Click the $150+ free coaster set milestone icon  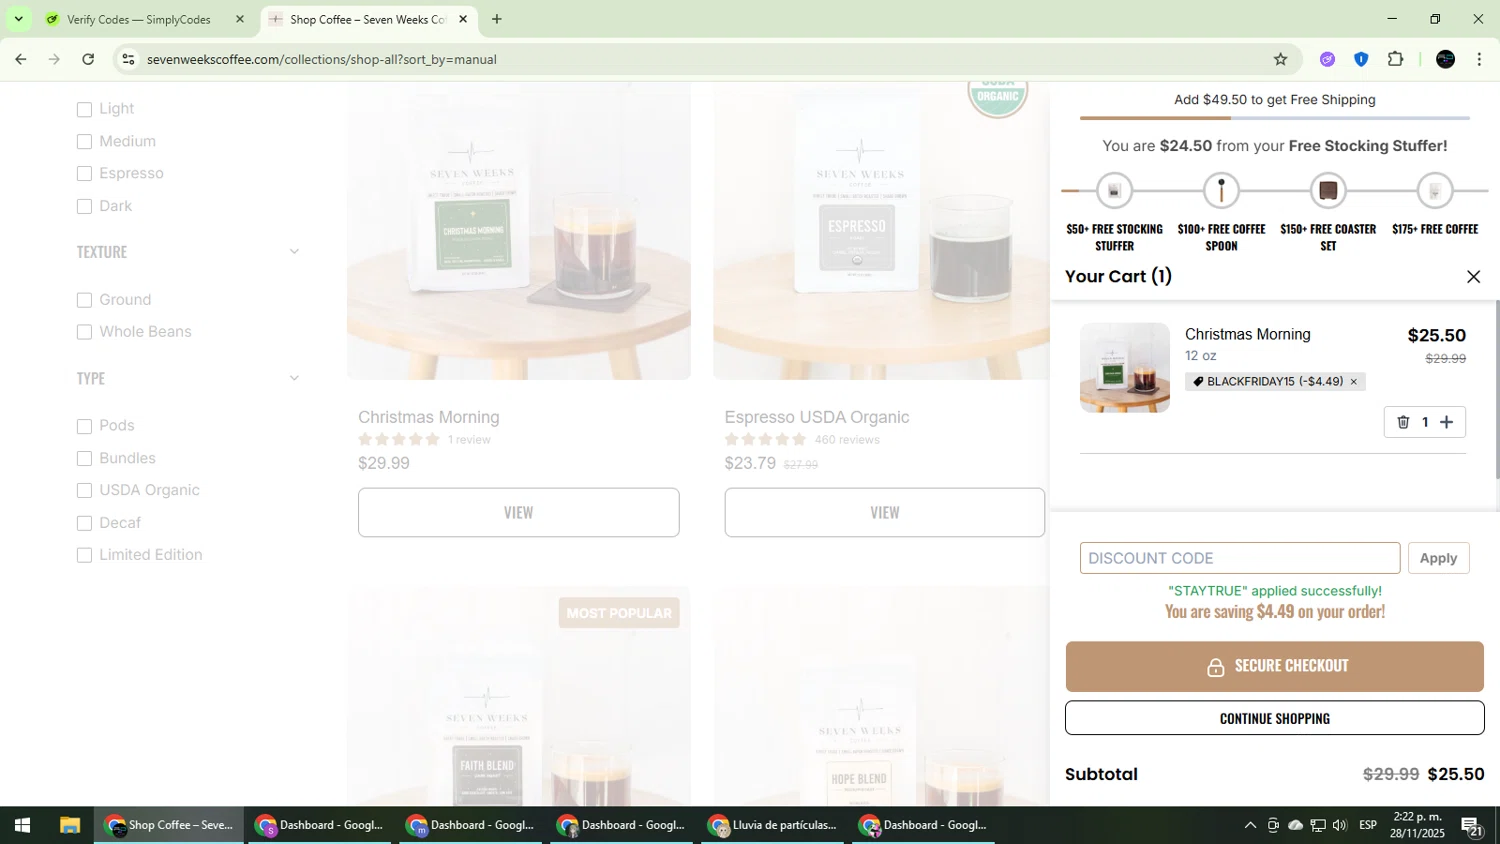[x=1328, y=190]
